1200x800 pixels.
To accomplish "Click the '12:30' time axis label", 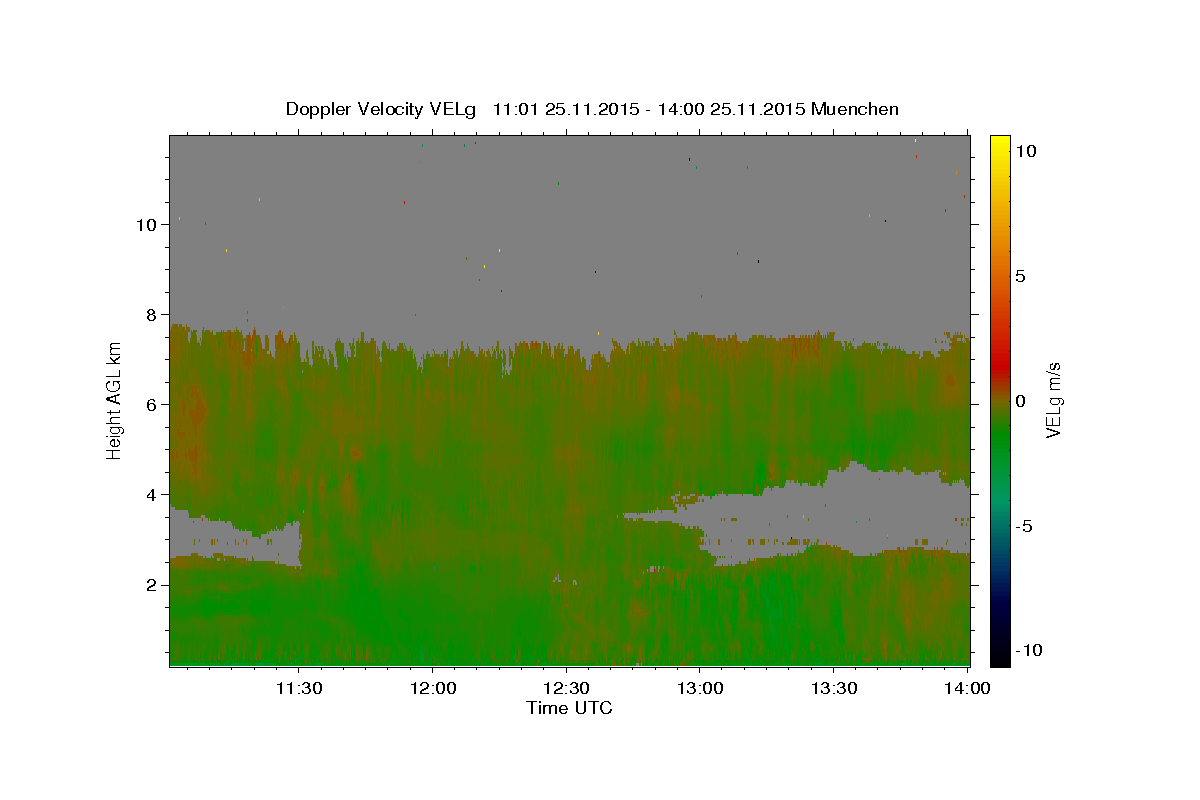I will coord(566,689).
